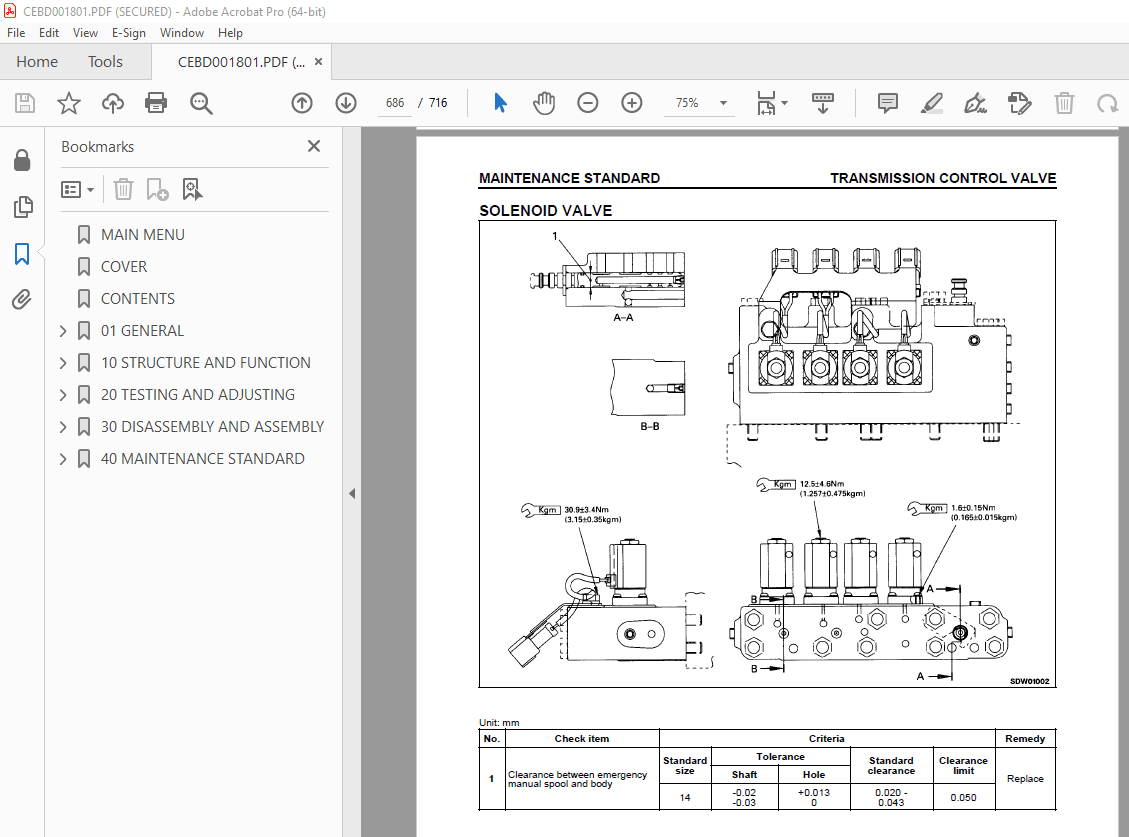Screen dimensions: 1129x837
Task: Click the read mode download-arrow icon
Action: coord(822,103)
